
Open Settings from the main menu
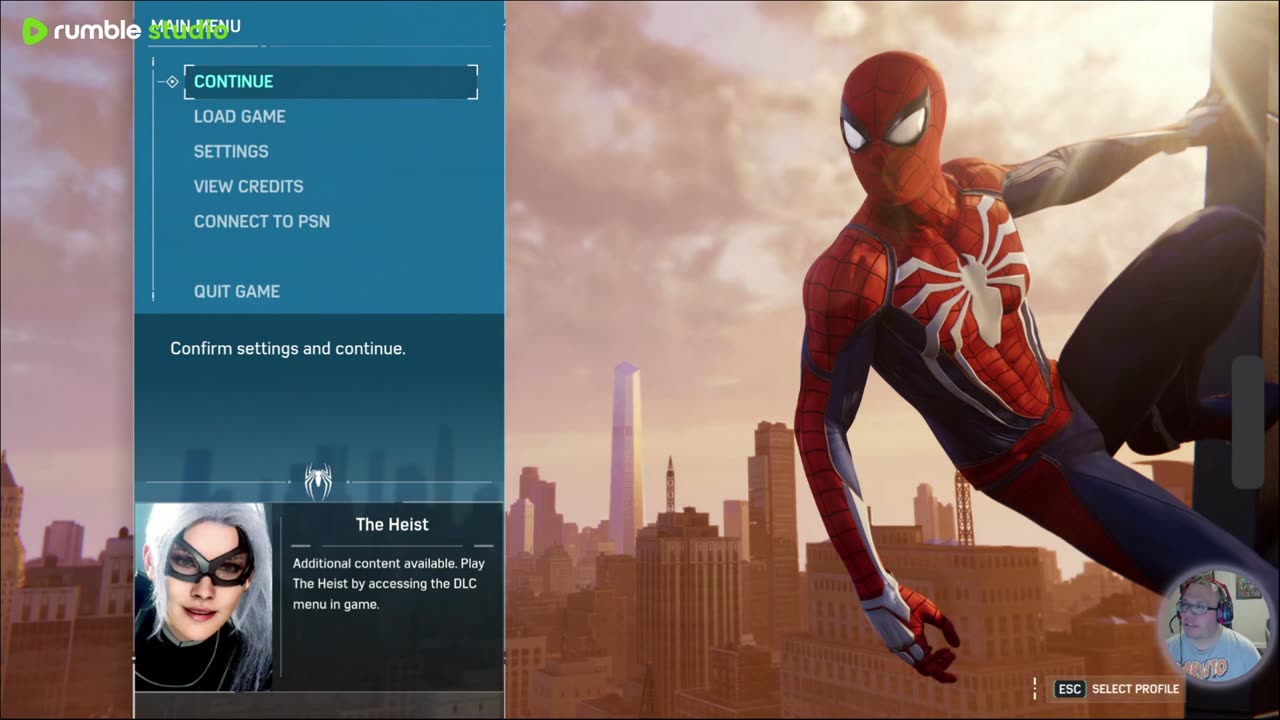(231, 152)
